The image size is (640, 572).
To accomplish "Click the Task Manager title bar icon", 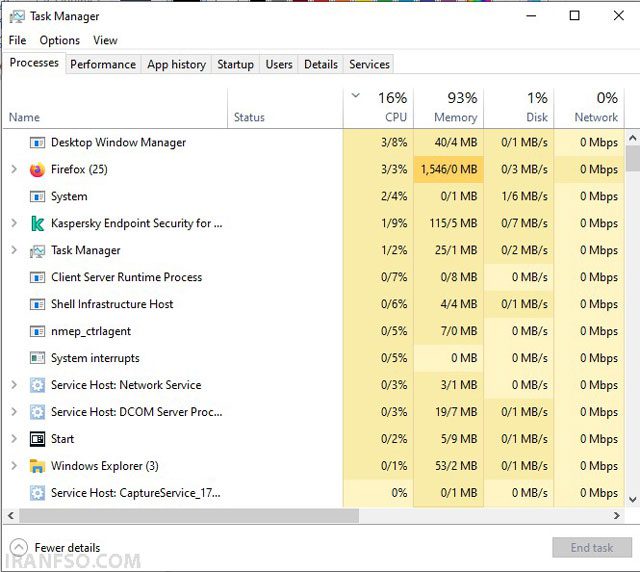I will (17, 16).
